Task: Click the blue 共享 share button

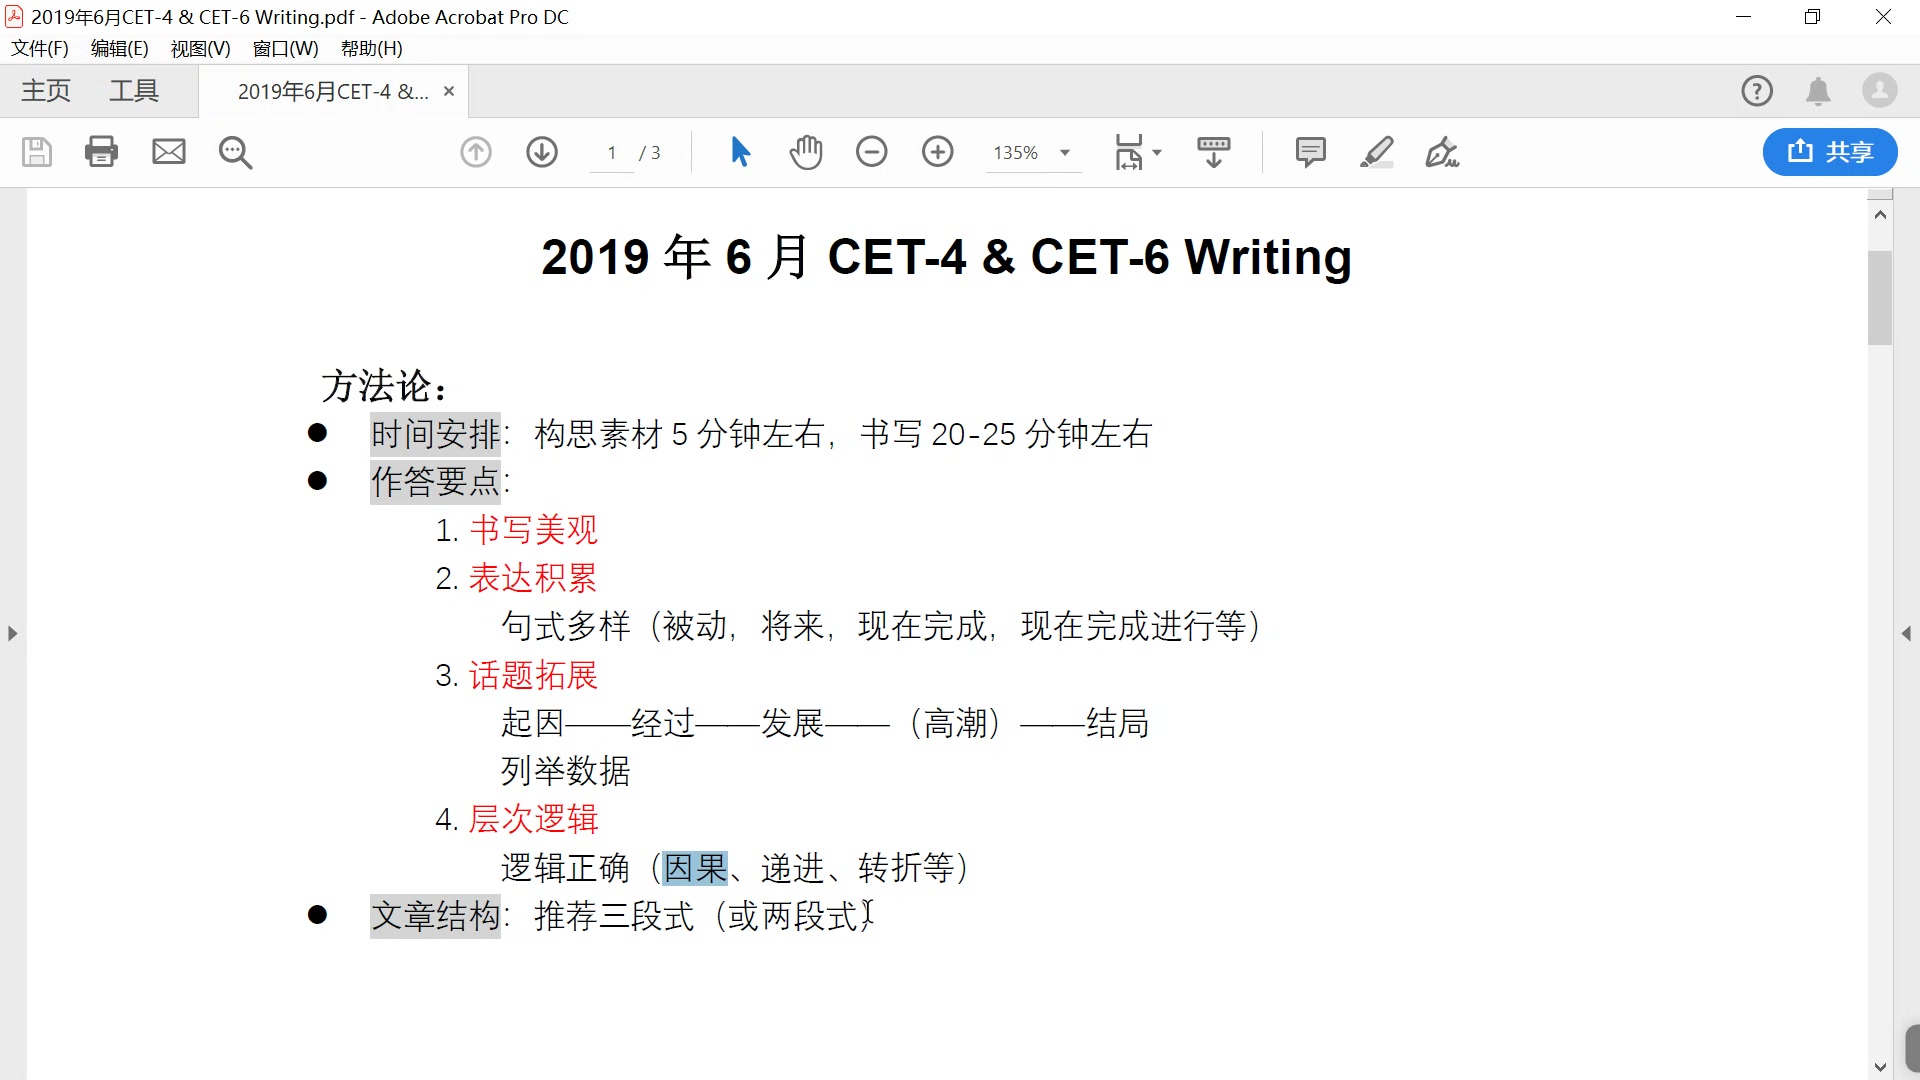Action: point(1829,152)
